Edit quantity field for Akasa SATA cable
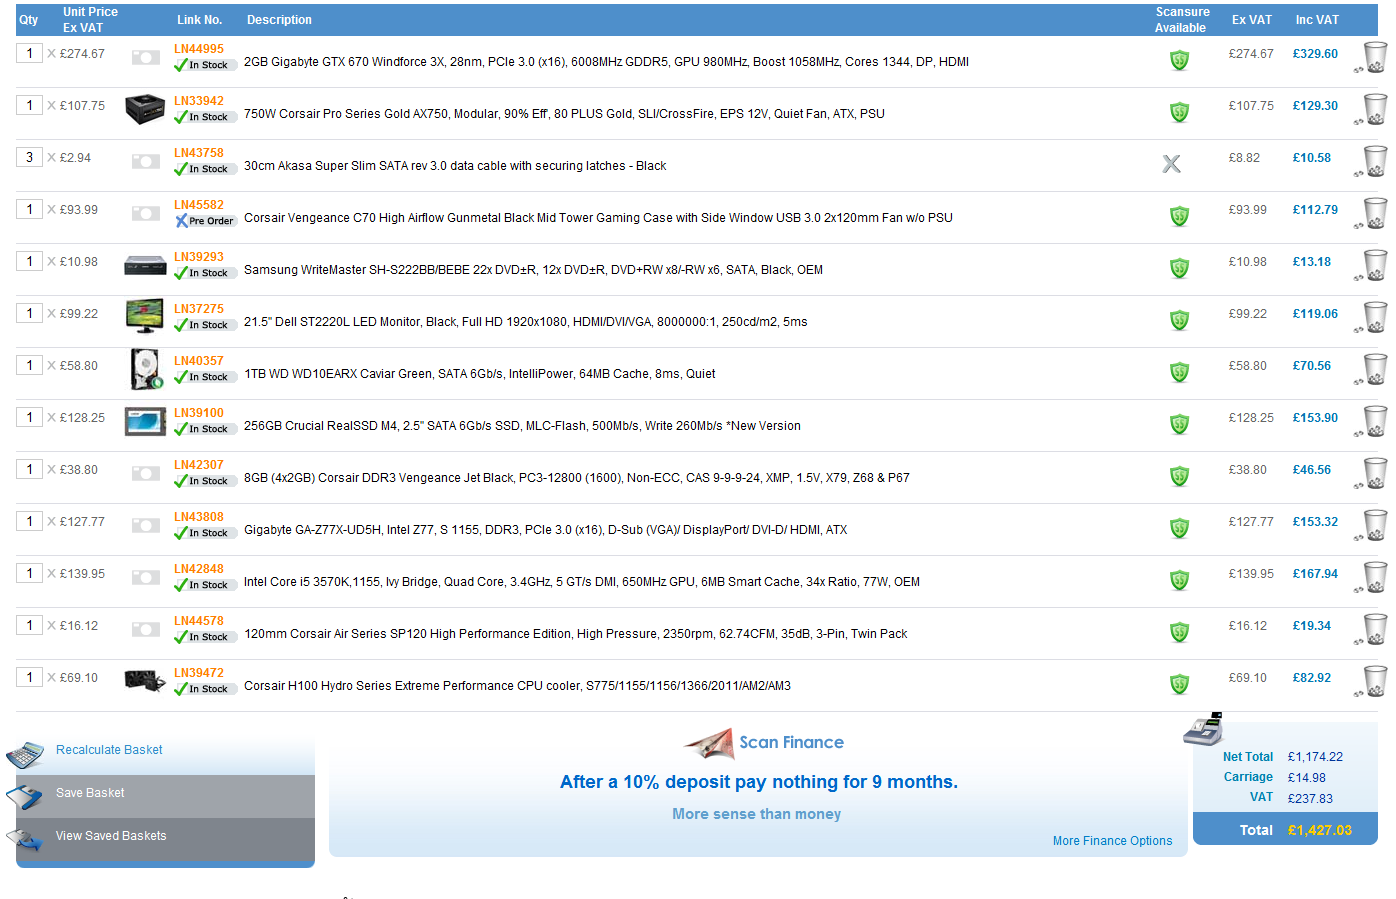The image size is (1396, 899). pos(29,157)
